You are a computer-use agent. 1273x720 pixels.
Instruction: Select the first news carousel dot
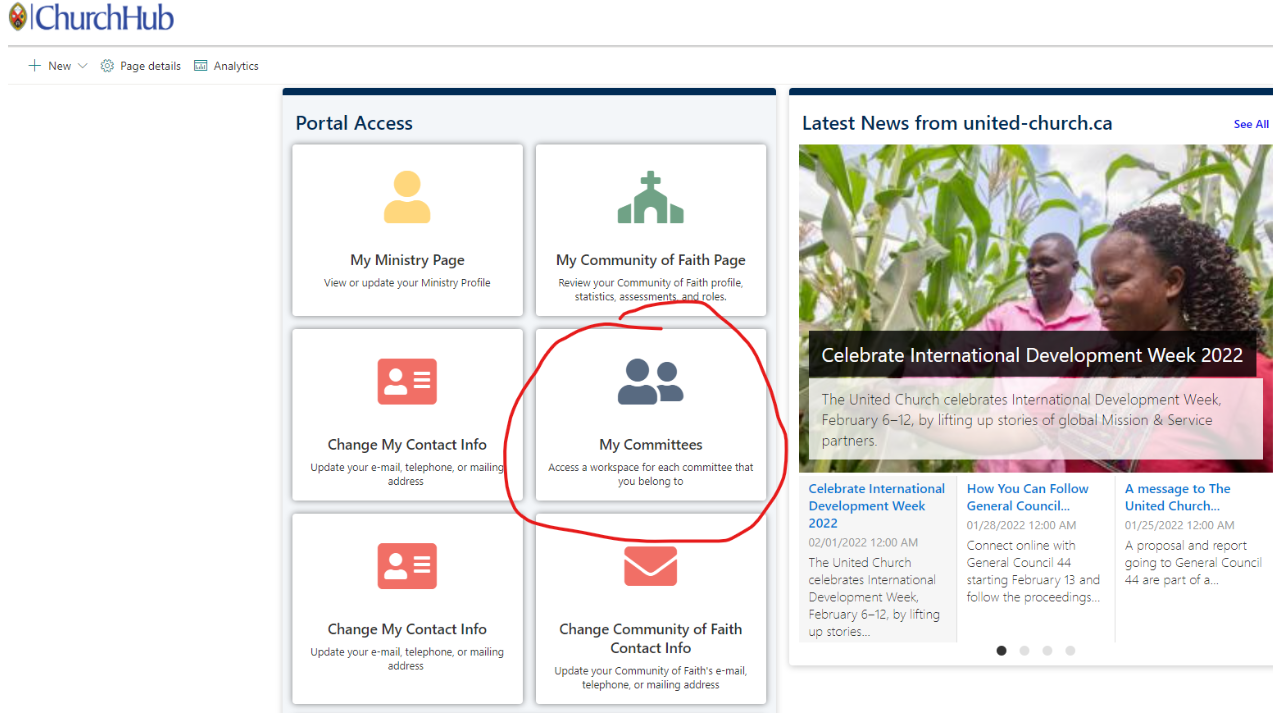tap(1001, 650)
